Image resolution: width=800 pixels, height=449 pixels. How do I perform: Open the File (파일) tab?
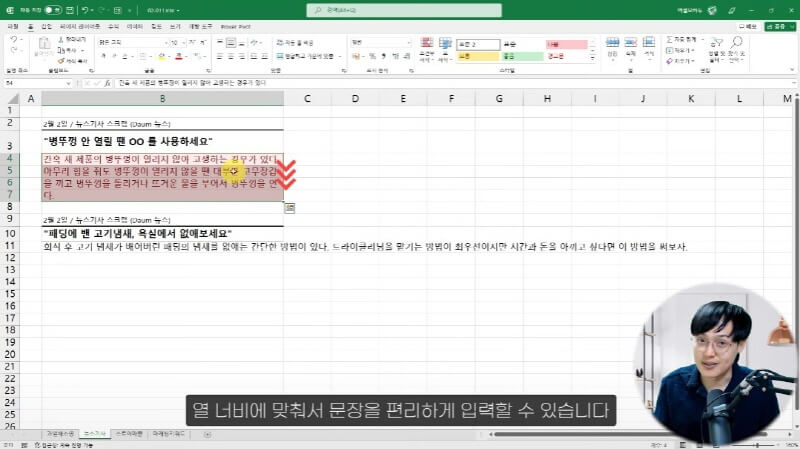13,27
